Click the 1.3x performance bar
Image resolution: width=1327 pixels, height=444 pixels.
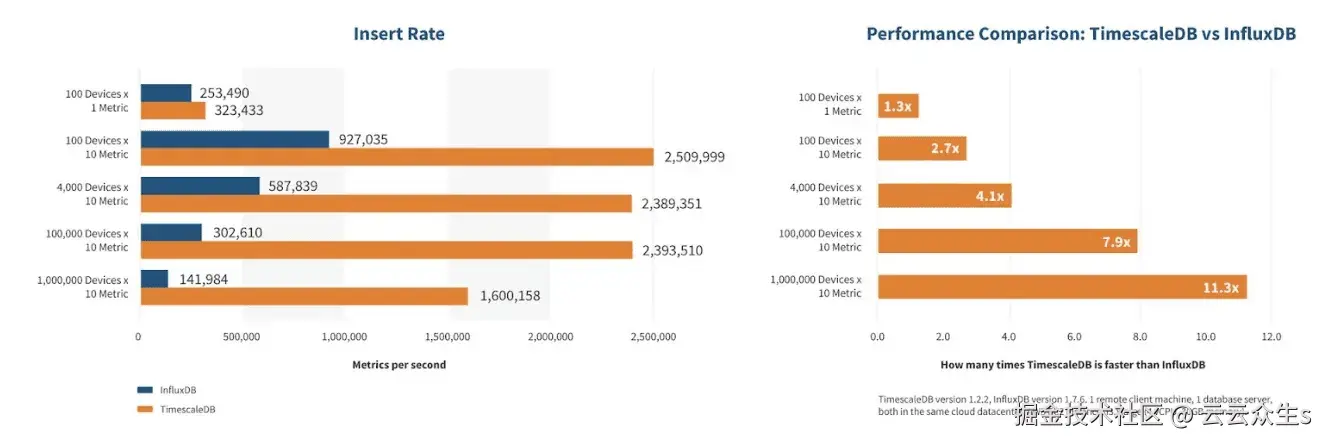click(x=898, y=106)
